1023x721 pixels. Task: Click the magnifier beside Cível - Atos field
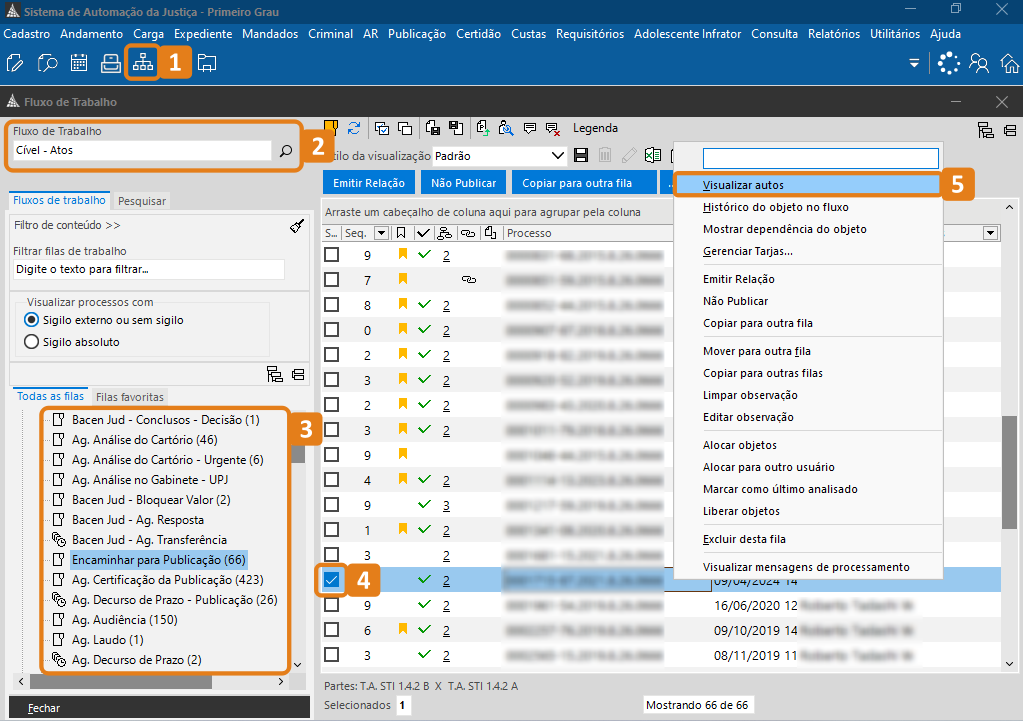285,151
